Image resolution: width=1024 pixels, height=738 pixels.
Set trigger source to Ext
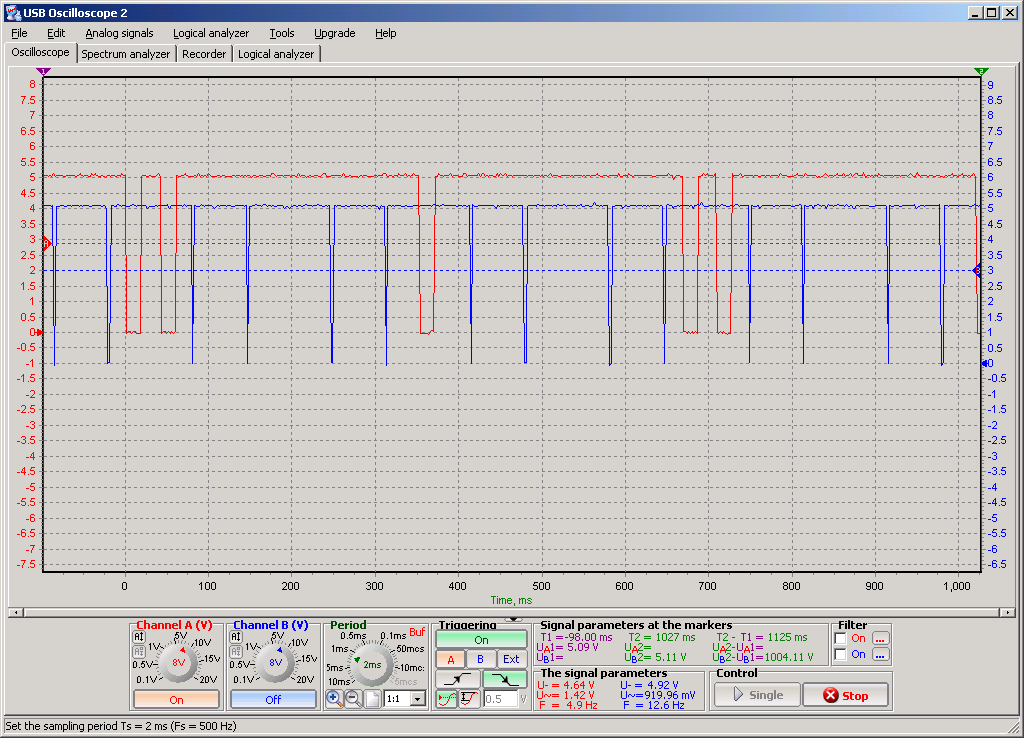click(511, 659)
